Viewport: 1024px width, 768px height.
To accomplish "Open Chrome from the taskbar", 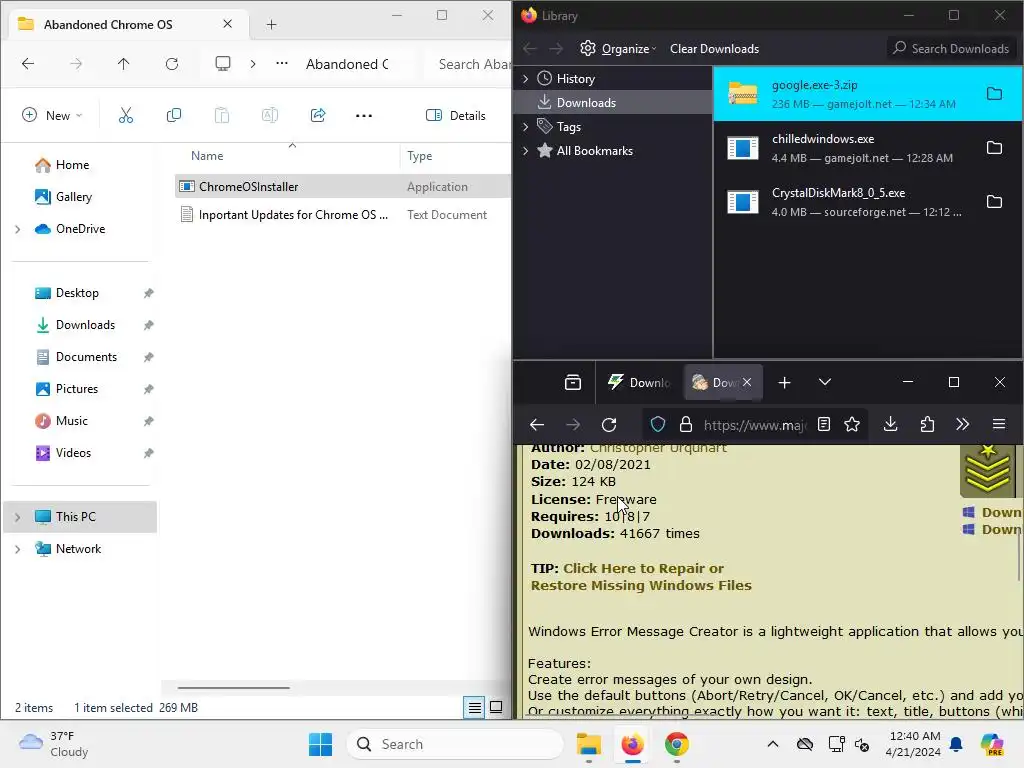I will (x=677, y=744).
